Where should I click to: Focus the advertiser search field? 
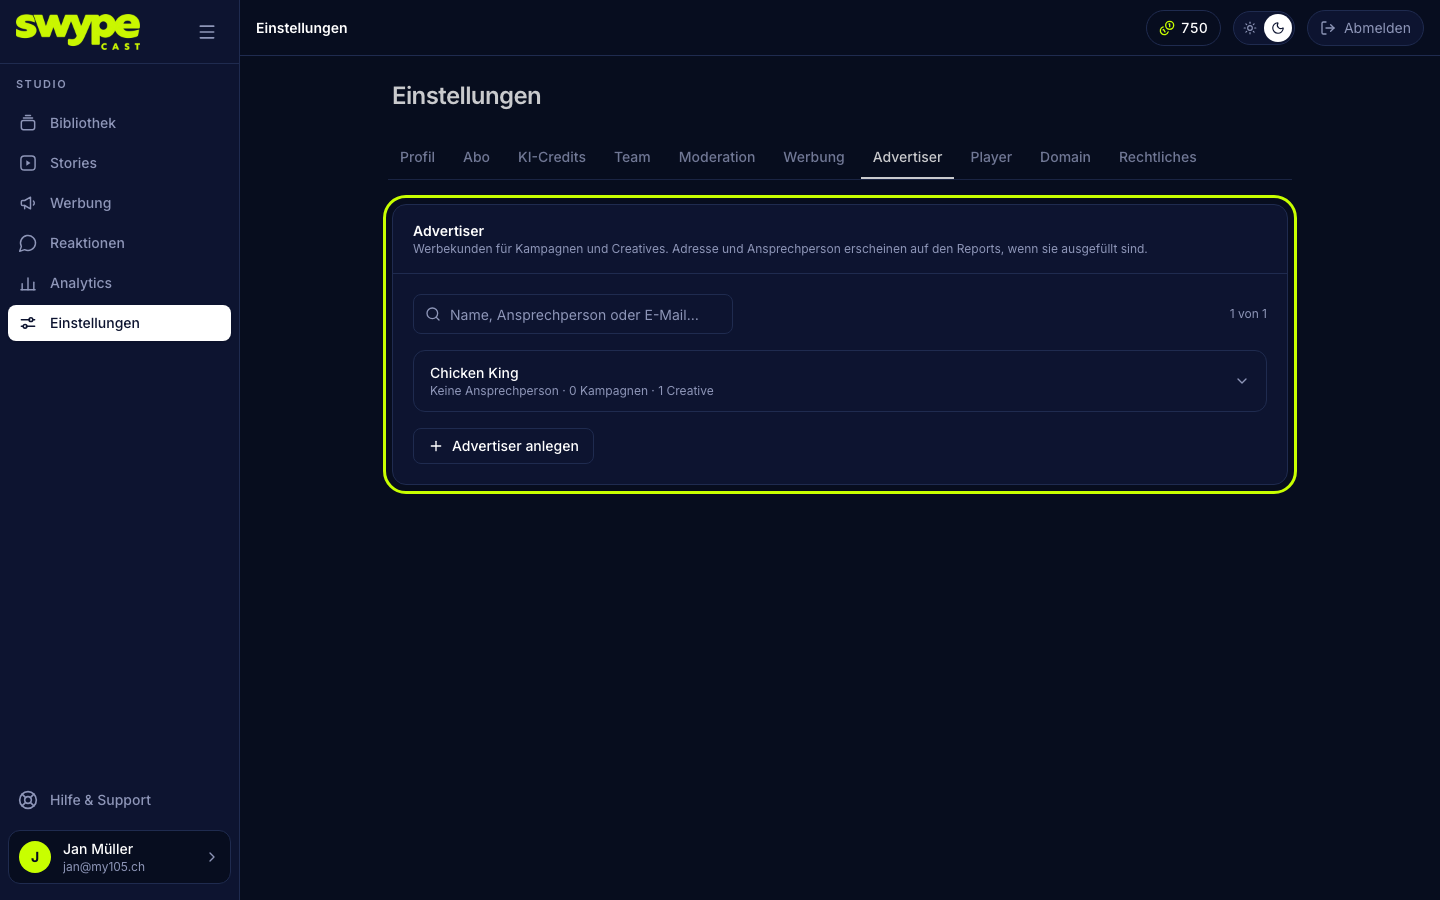573,314
